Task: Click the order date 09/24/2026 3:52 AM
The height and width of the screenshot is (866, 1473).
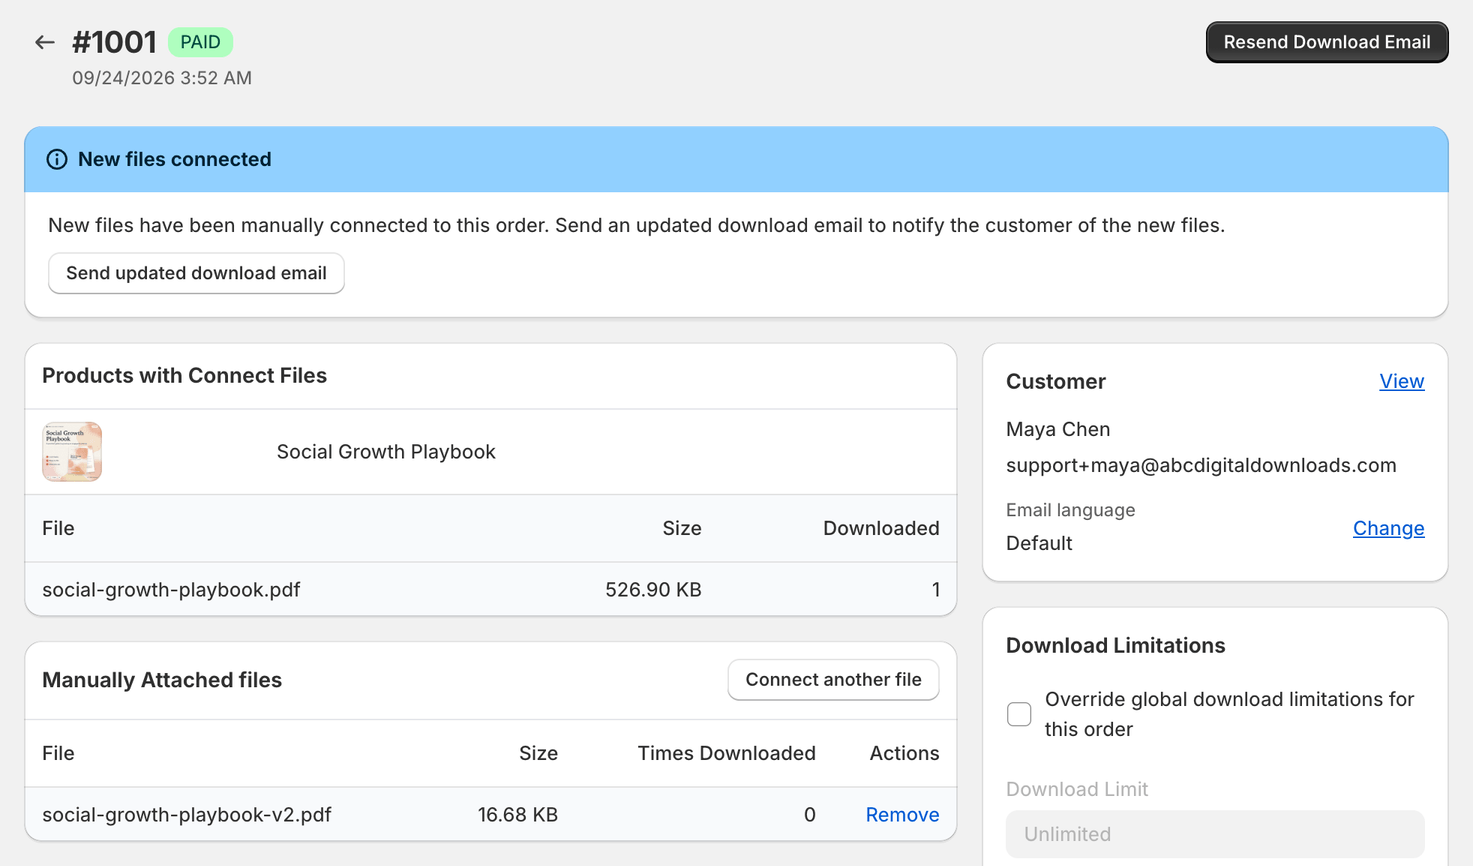Action: [x=162, y=78]
